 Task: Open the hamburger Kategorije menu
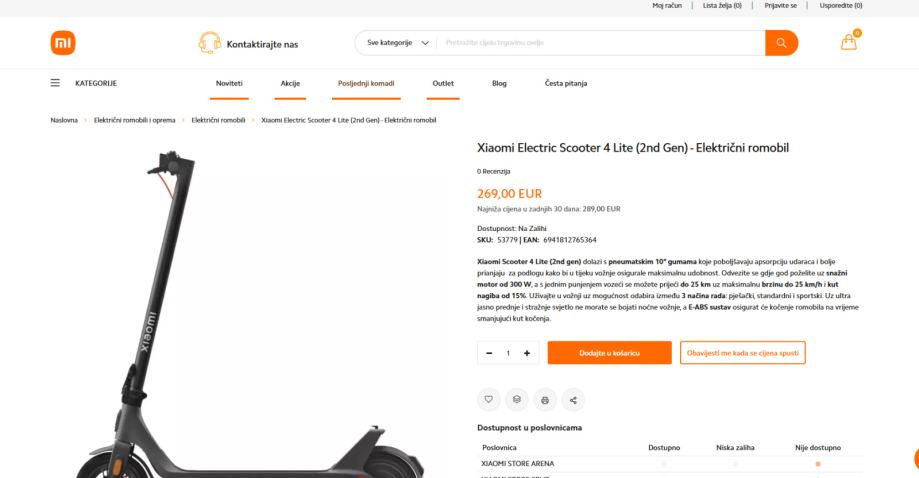[55, 83]
